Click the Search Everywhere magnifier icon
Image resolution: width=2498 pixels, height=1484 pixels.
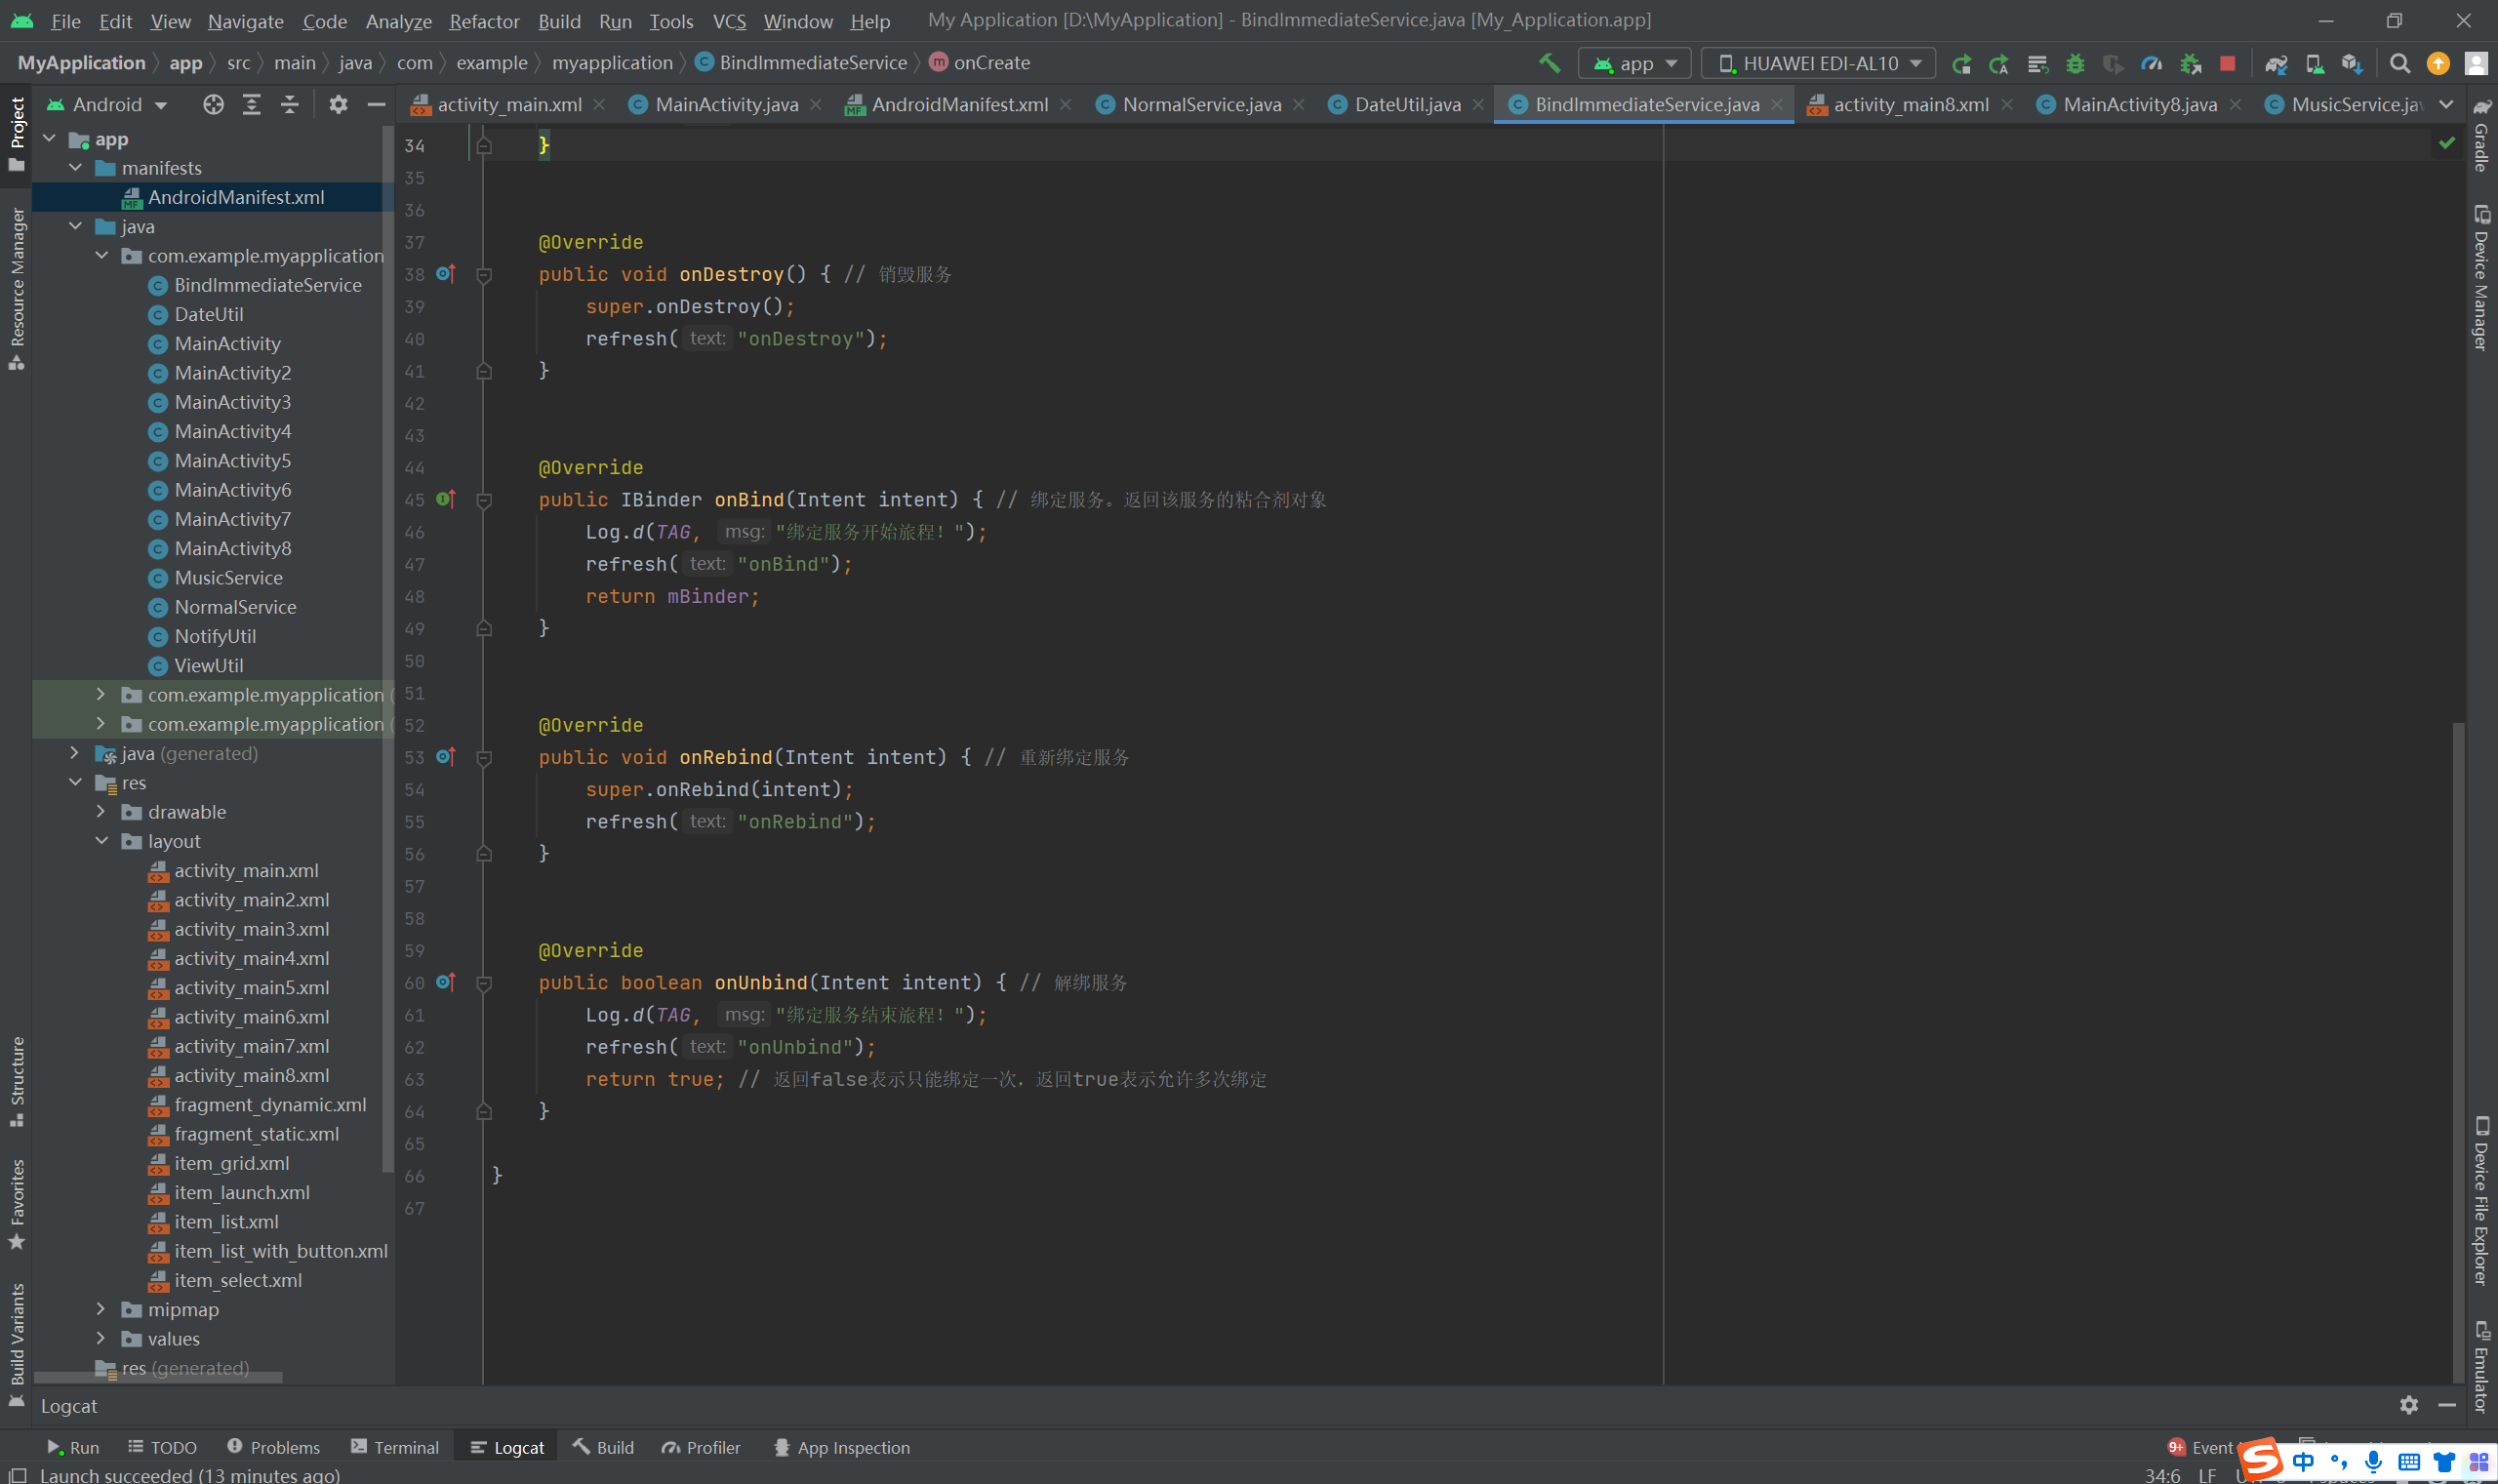pos(2399,64)
